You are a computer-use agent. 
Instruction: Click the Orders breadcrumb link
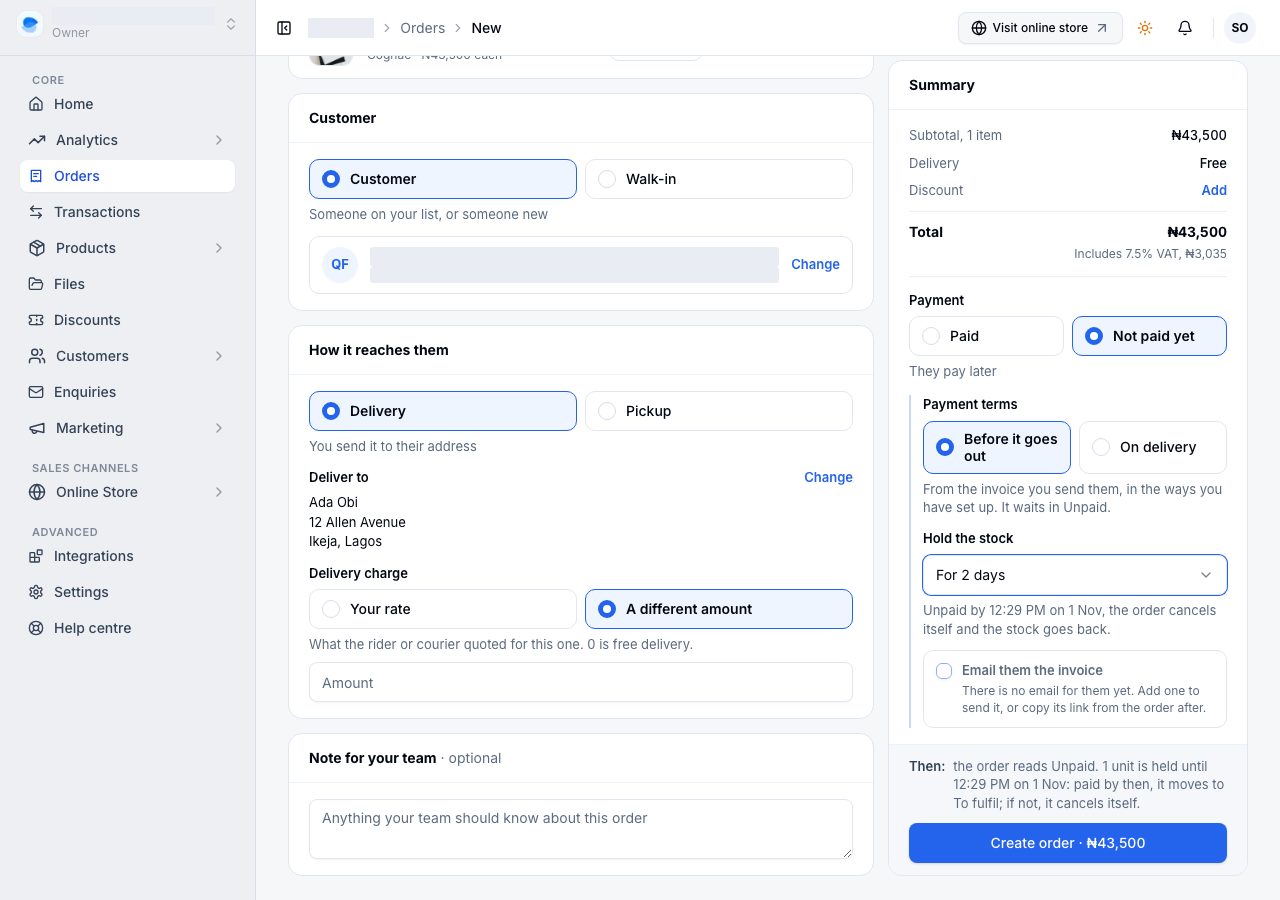pos(422,28)
